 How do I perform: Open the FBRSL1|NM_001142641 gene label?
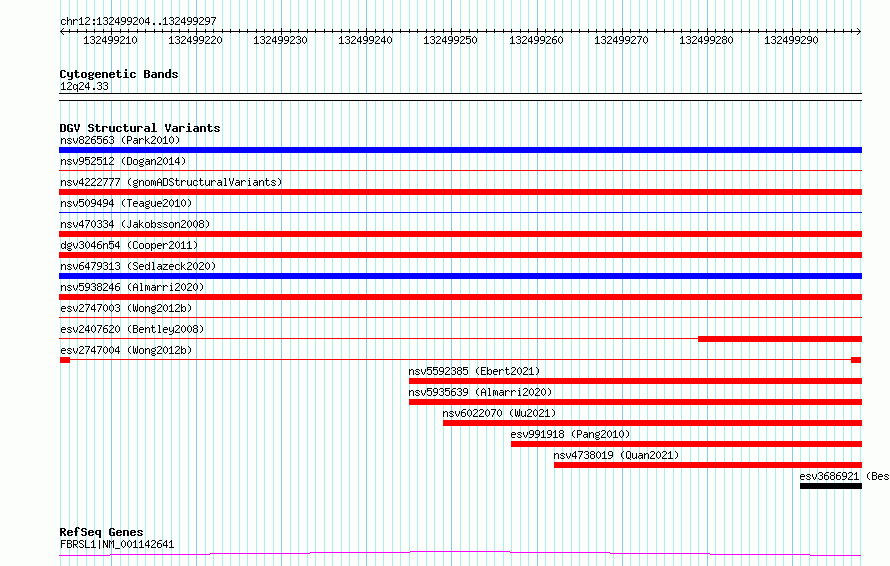tap(117, 544)
